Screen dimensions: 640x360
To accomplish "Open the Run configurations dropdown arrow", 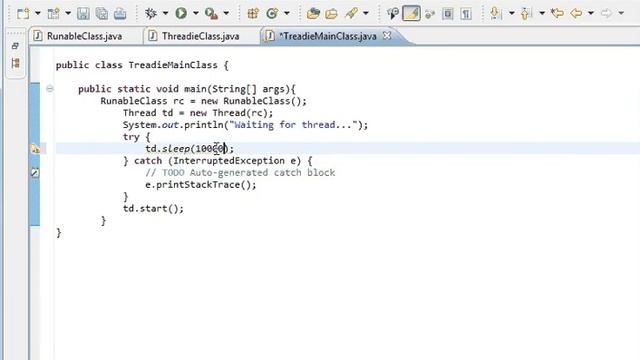I will coord(196,13).
